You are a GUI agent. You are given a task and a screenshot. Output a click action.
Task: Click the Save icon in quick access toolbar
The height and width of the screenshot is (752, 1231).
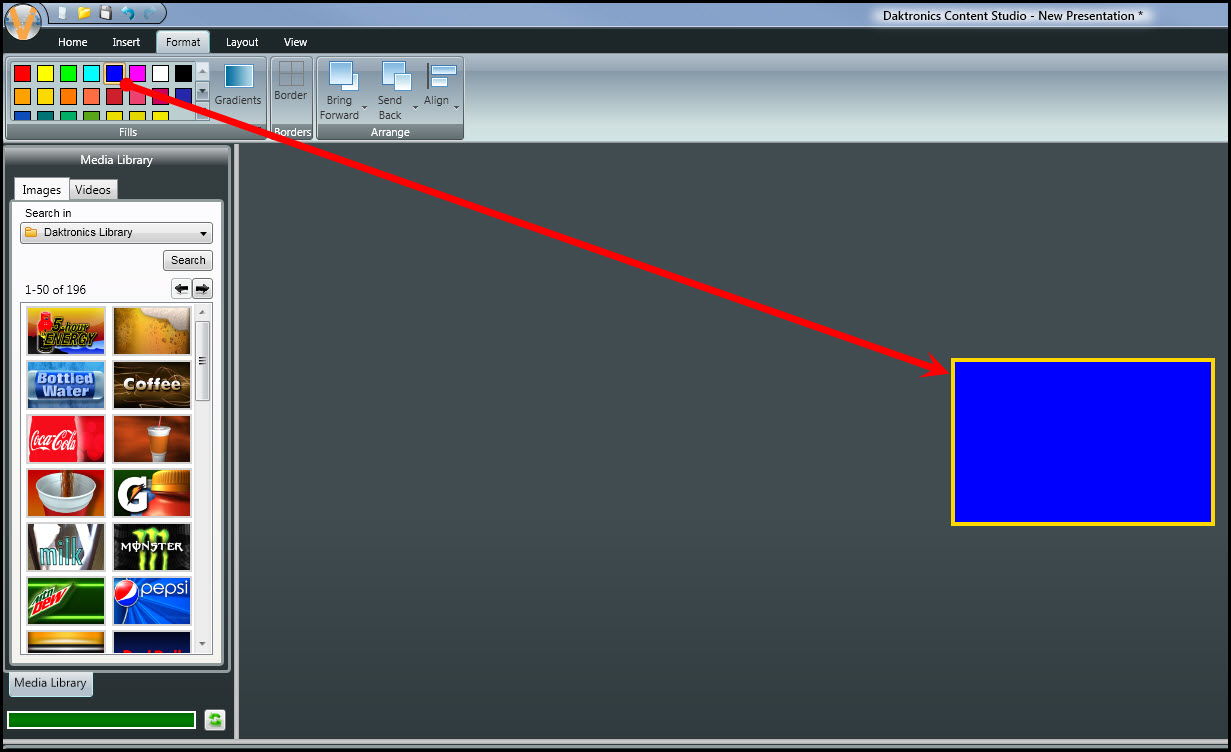106,13
